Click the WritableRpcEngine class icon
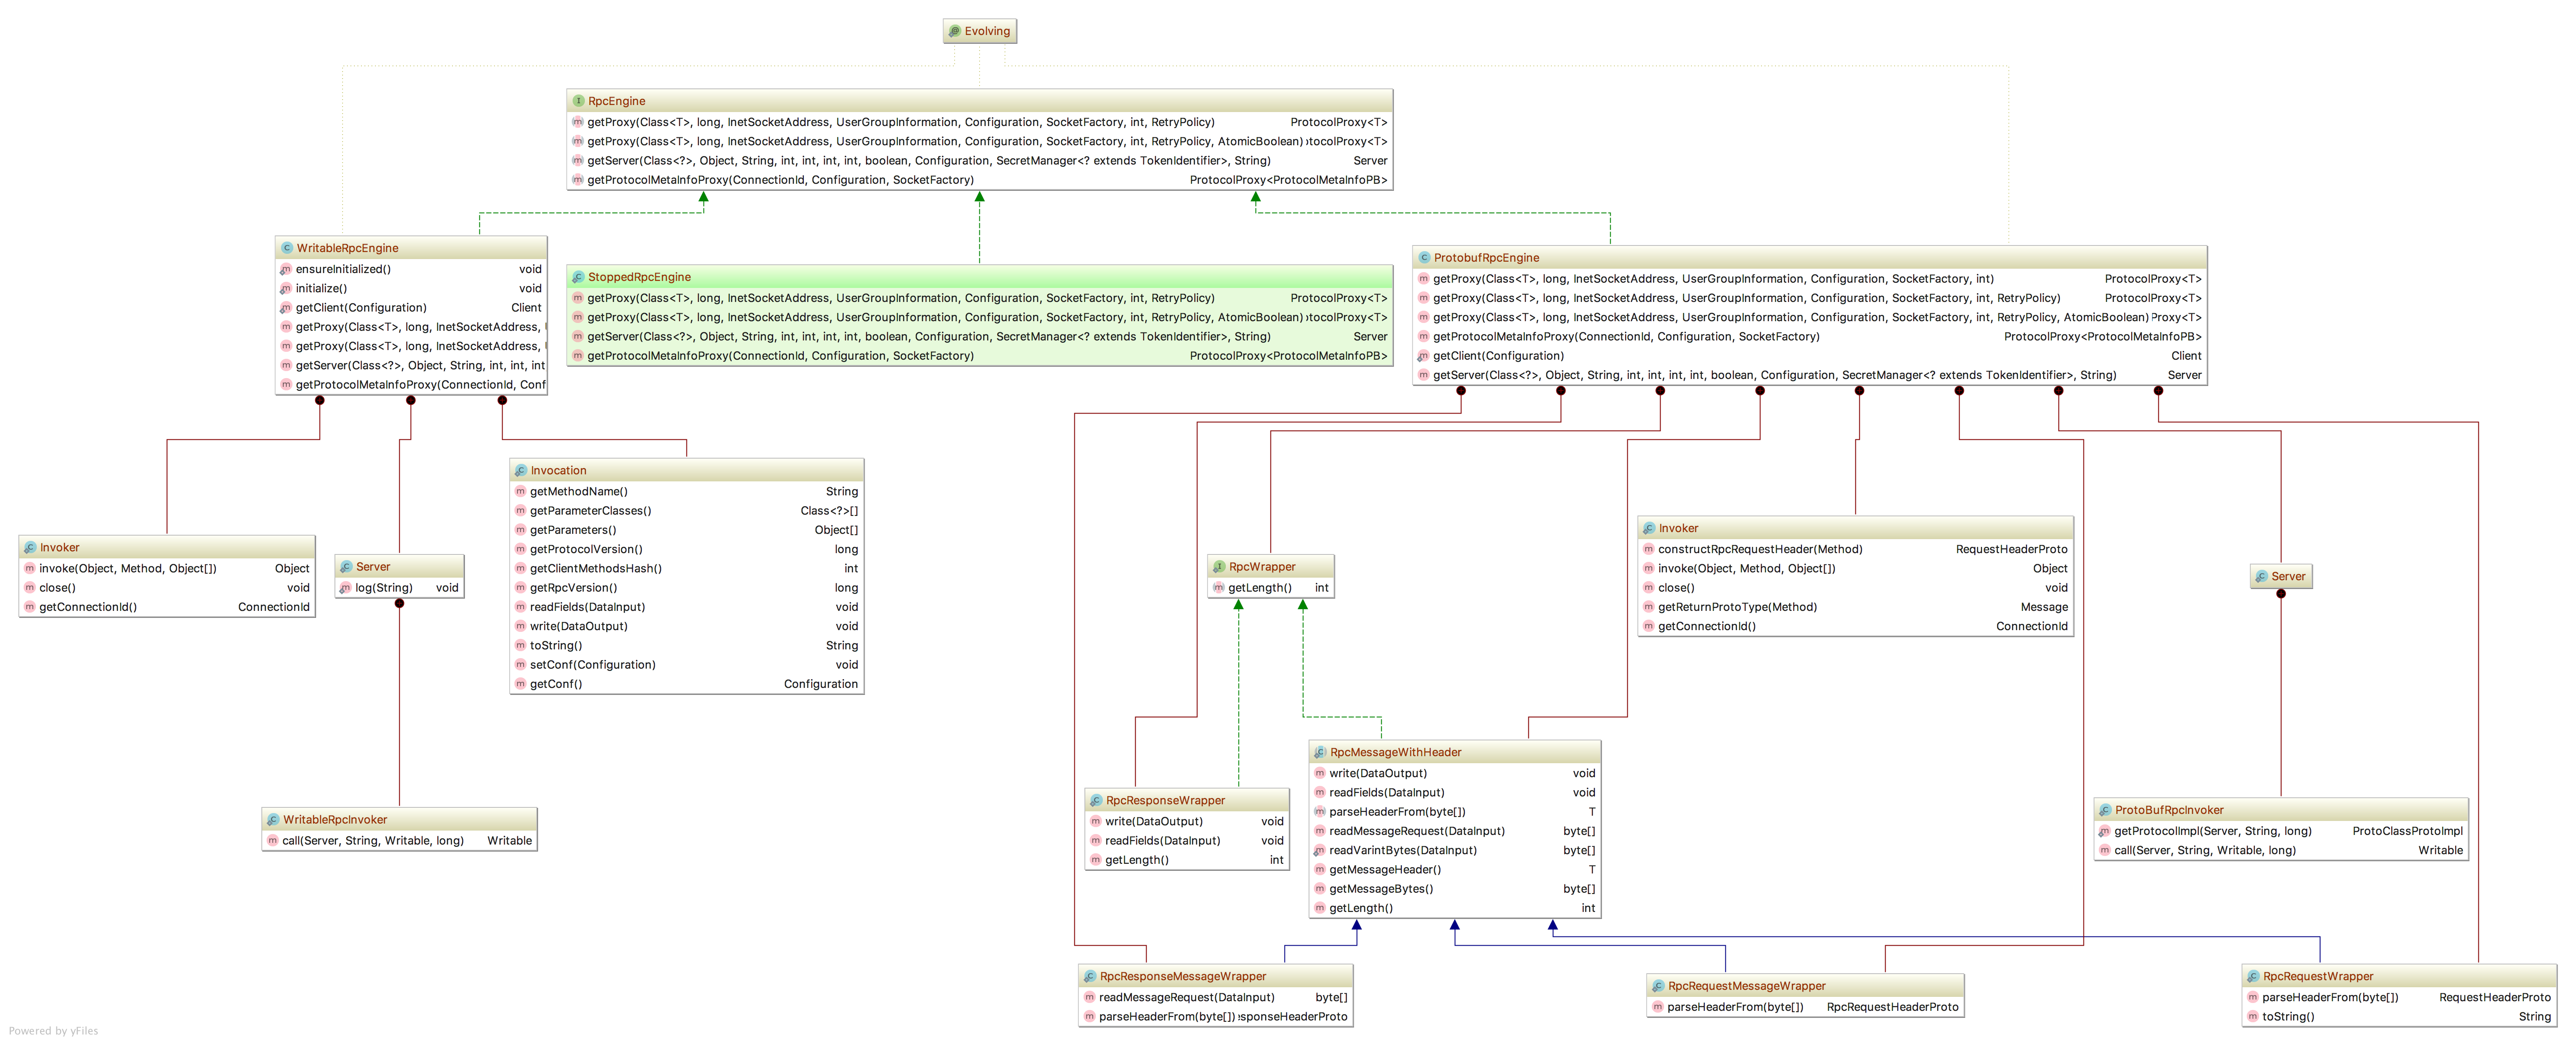This screenshot has height=1045, width=2576. pos(287,248)
